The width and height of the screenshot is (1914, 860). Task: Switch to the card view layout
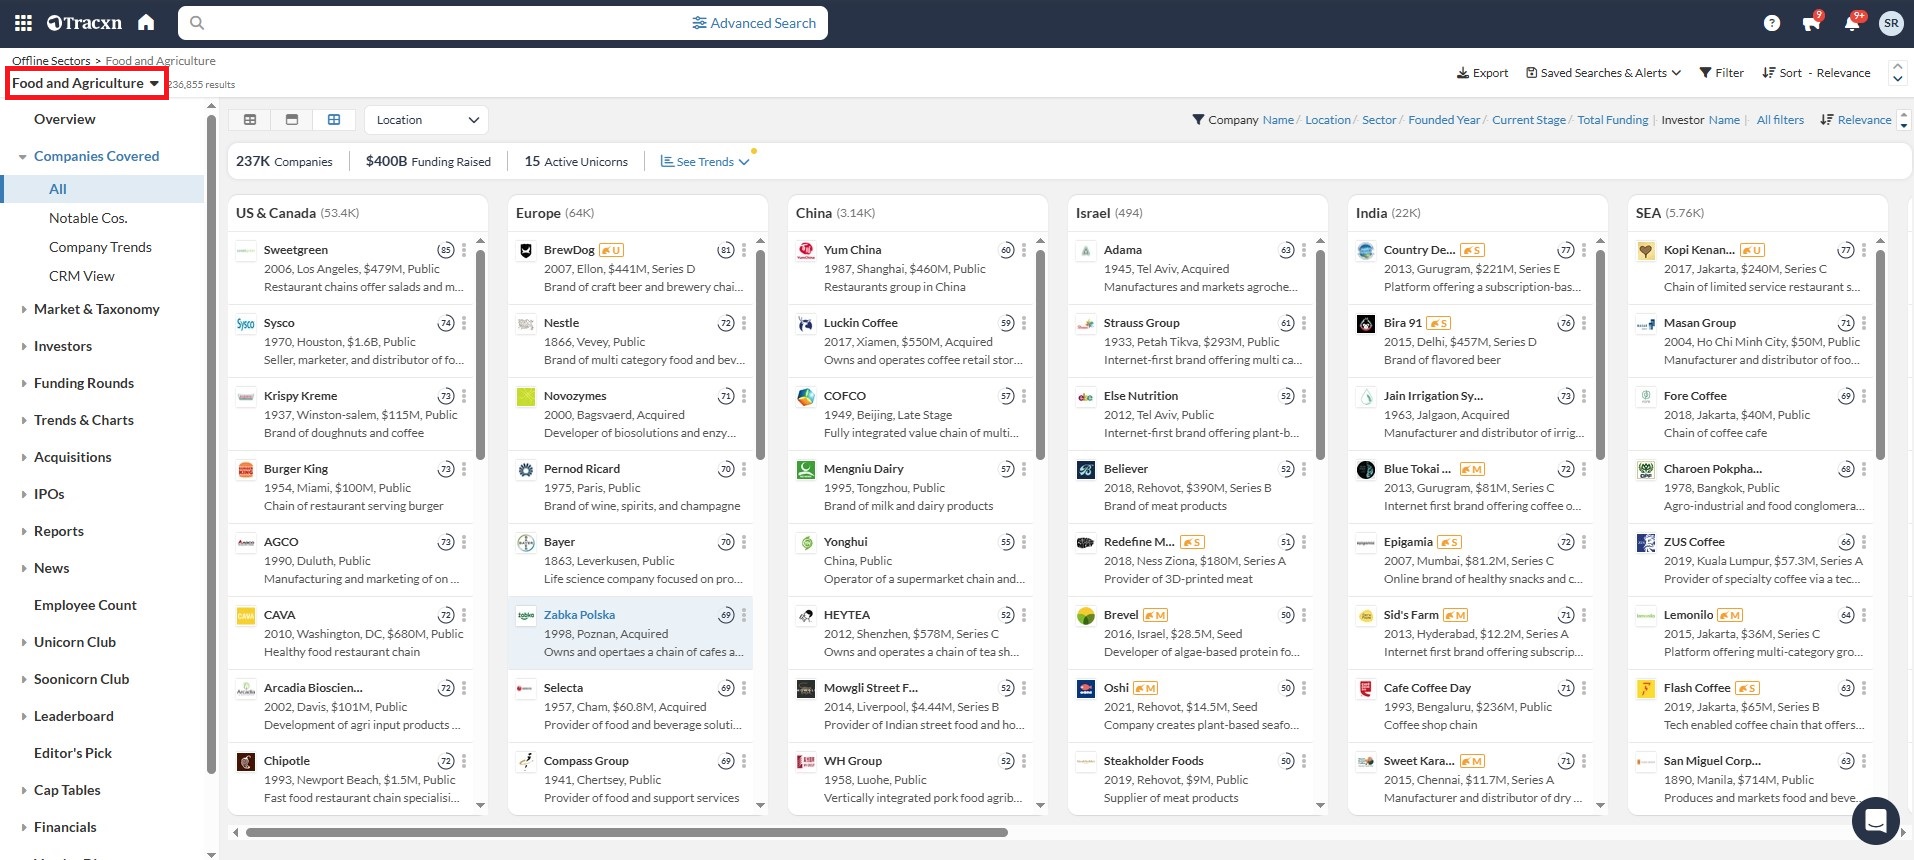pyautogui.click(x=292, y=120)
